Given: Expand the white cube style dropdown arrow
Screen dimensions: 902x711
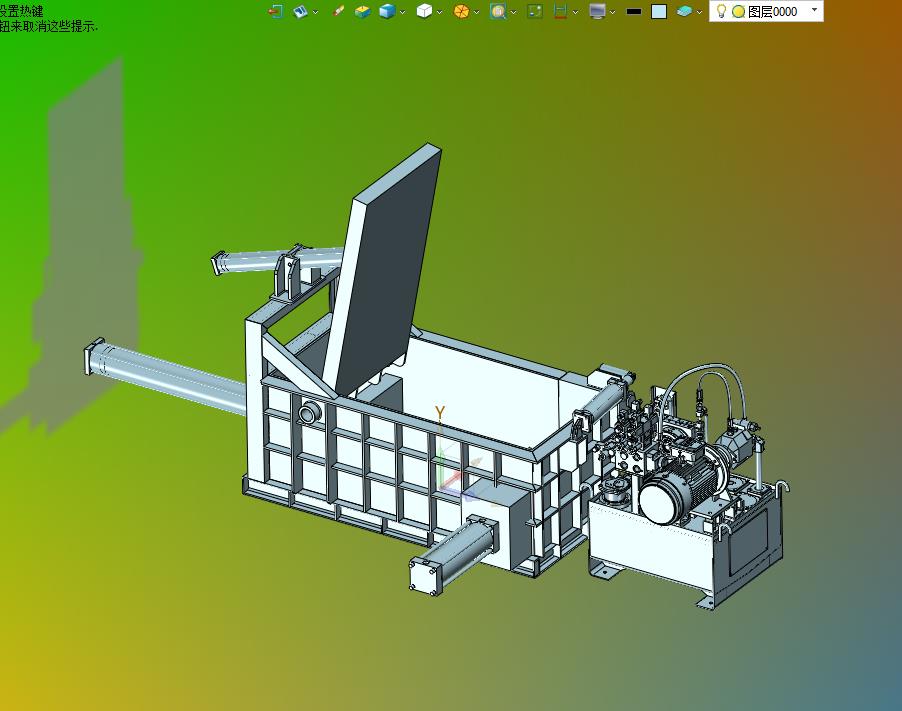Looking at the screenshot, I should (439, 12).
